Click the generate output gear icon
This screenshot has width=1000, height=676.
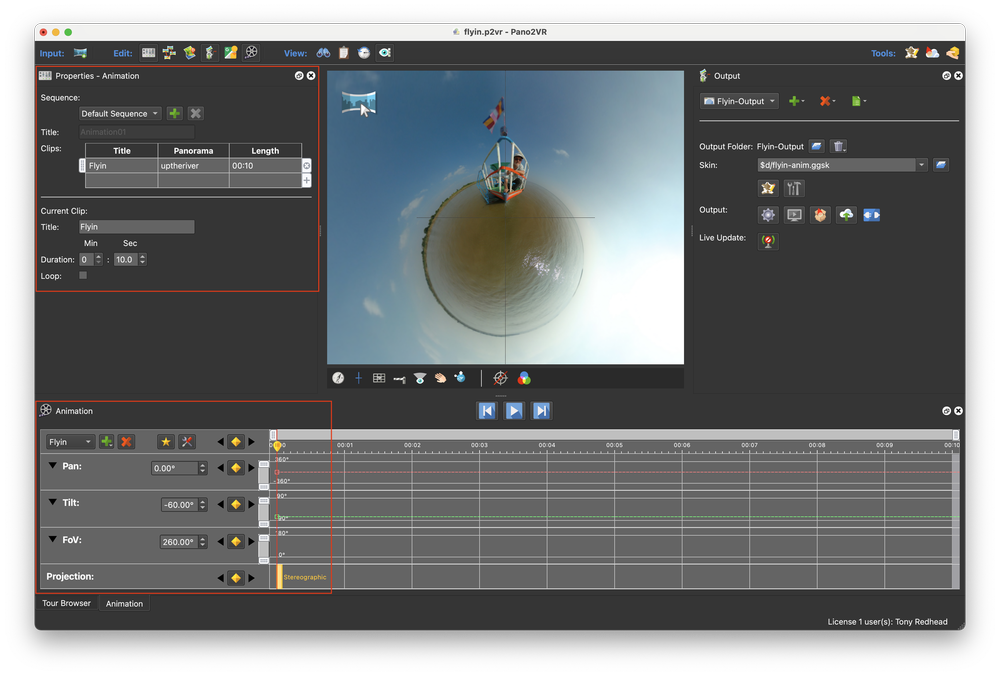click(767, 215)
